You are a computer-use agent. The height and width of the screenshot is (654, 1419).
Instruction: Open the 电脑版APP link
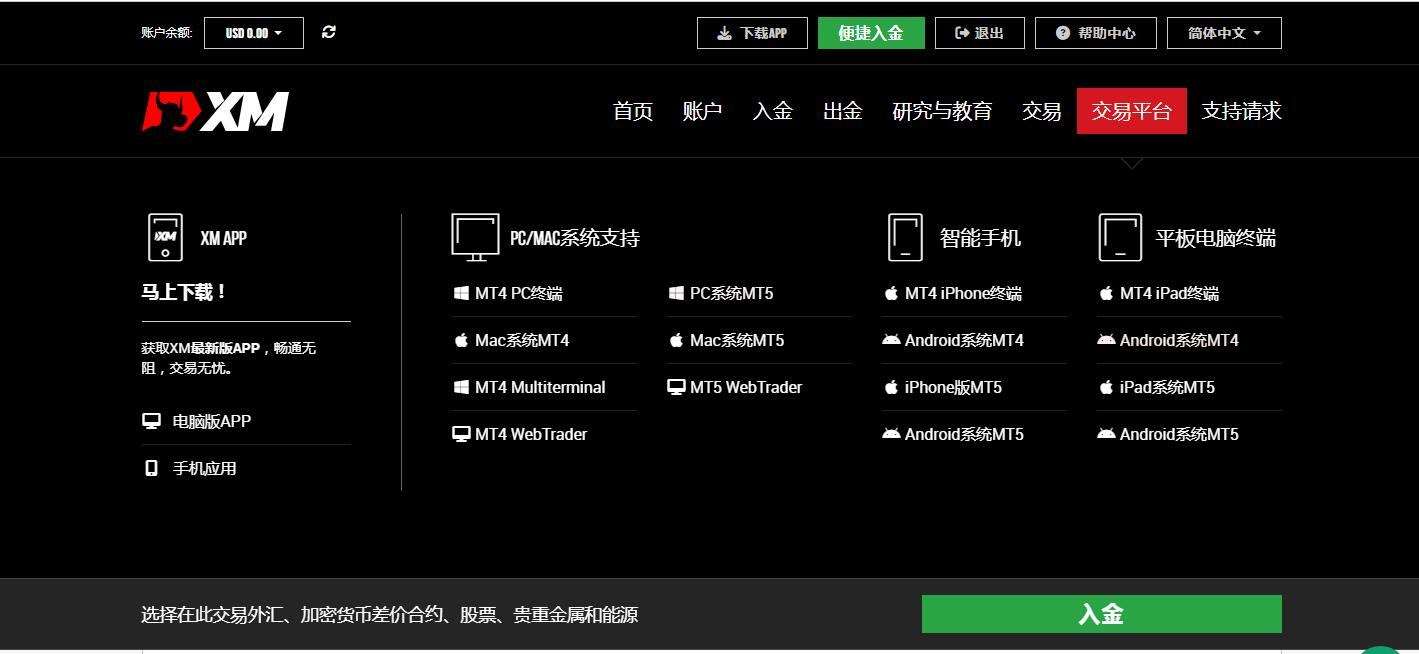[x=212, y=421]
